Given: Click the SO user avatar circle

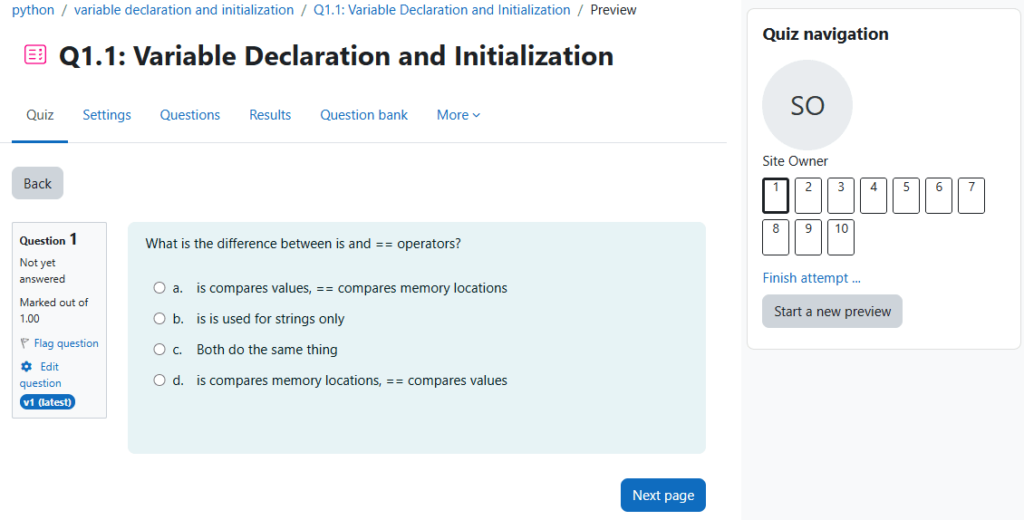Looking at the screenshot, I should pos(807,105).
